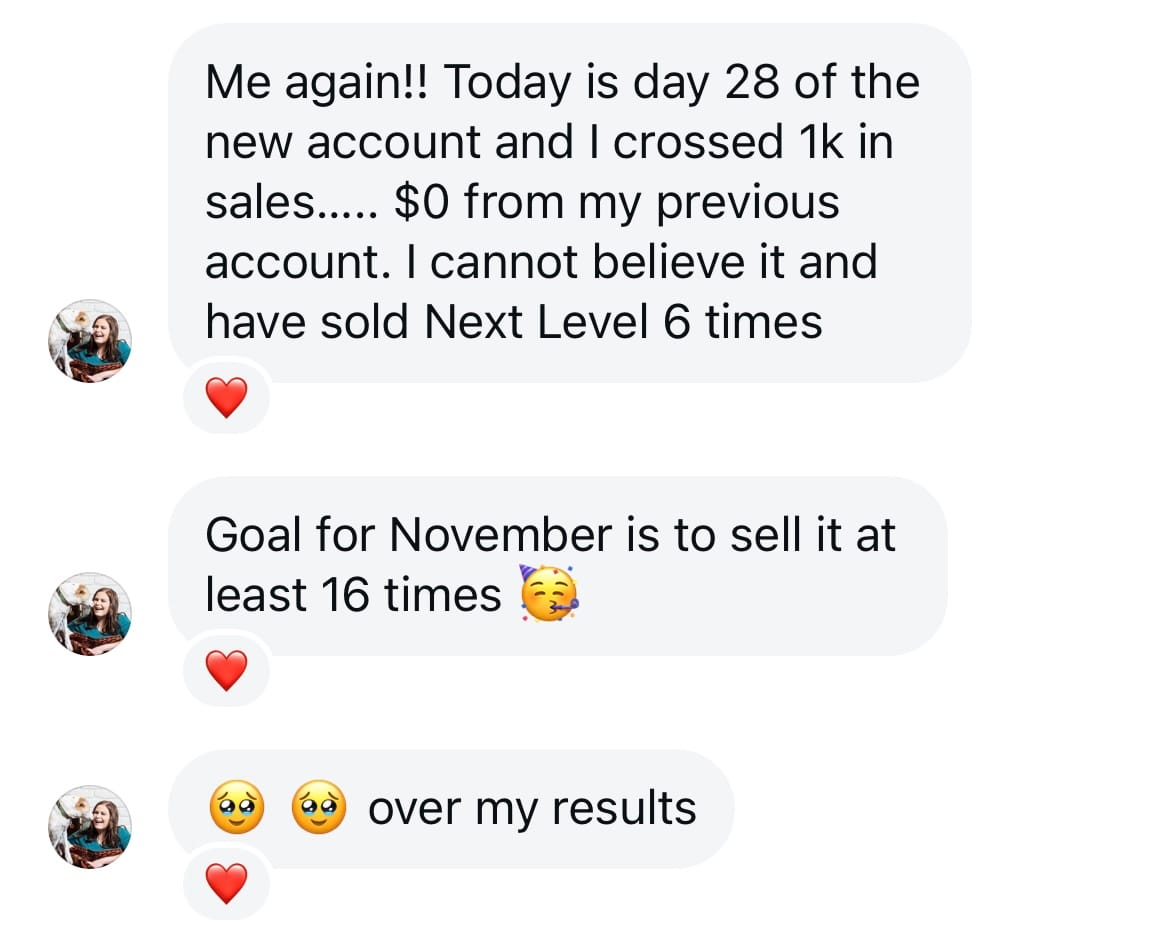Tap "6 times" at the first message's end

click(x=742, y=322)
